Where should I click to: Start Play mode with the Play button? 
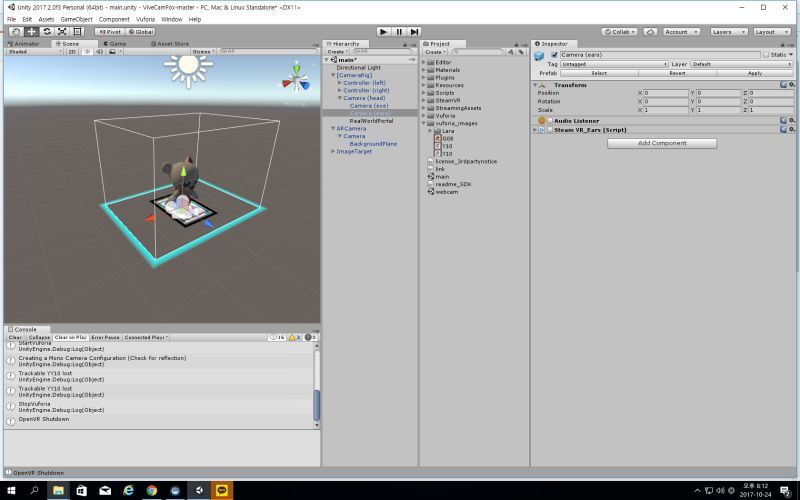[x=383, y=32]
